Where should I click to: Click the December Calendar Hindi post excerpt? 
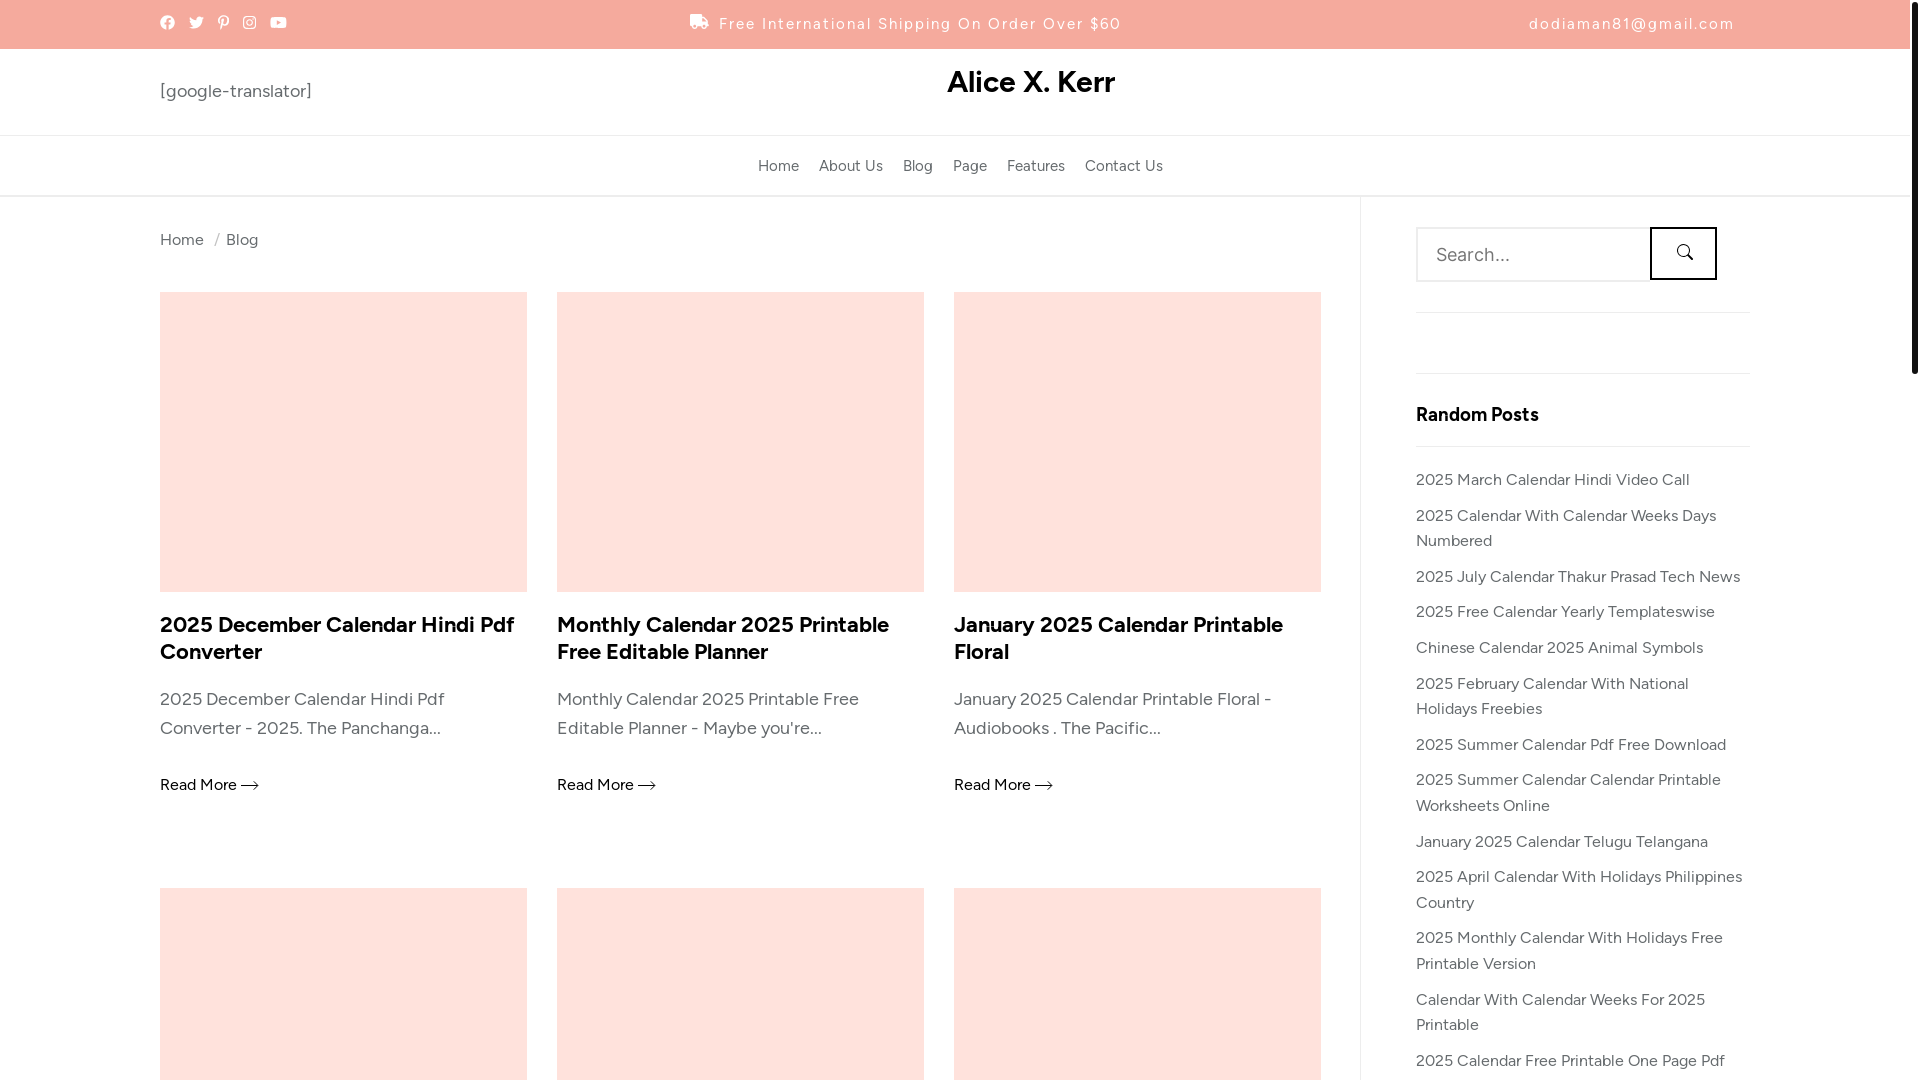click(302, 714)
